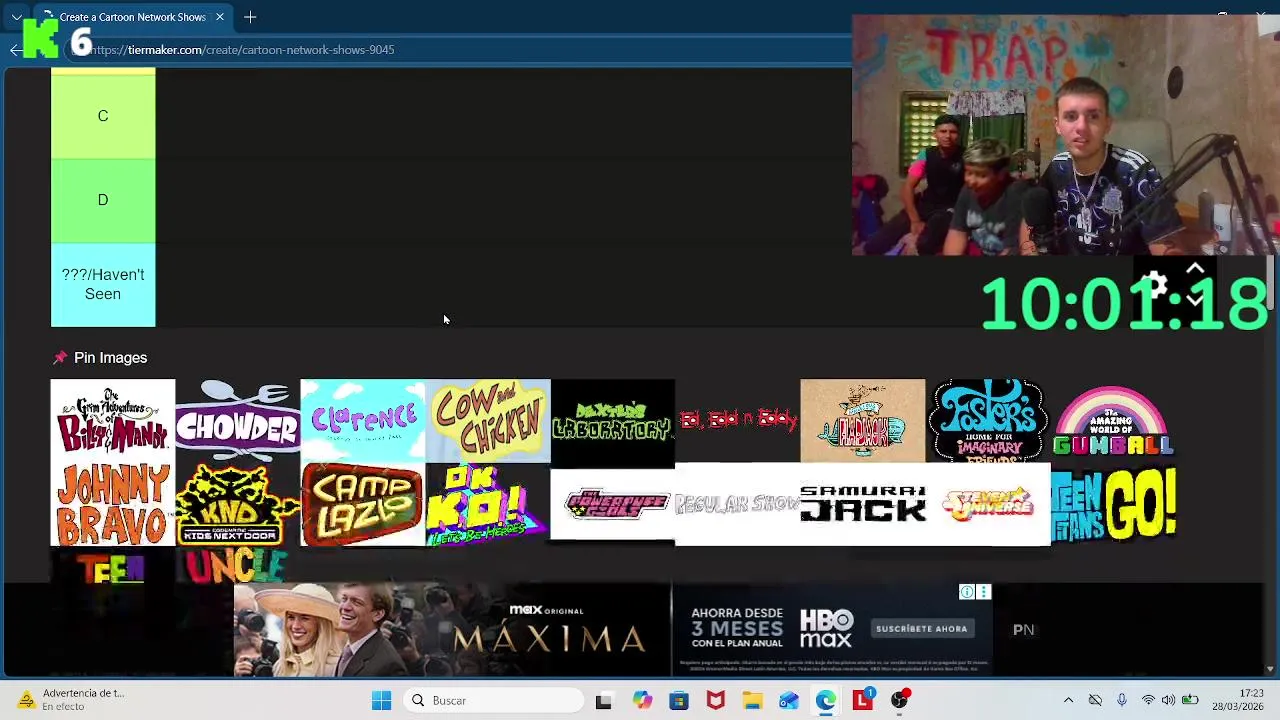Go back with the browser arrow
1280x720 pixels.
[x=15, y=50]
